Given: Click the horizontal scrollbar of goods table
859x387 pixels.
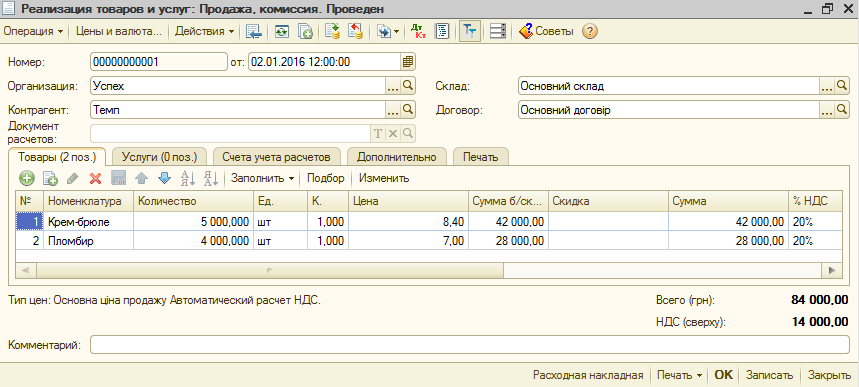Looking at the screenshot, I should click(x=429, y=270).
